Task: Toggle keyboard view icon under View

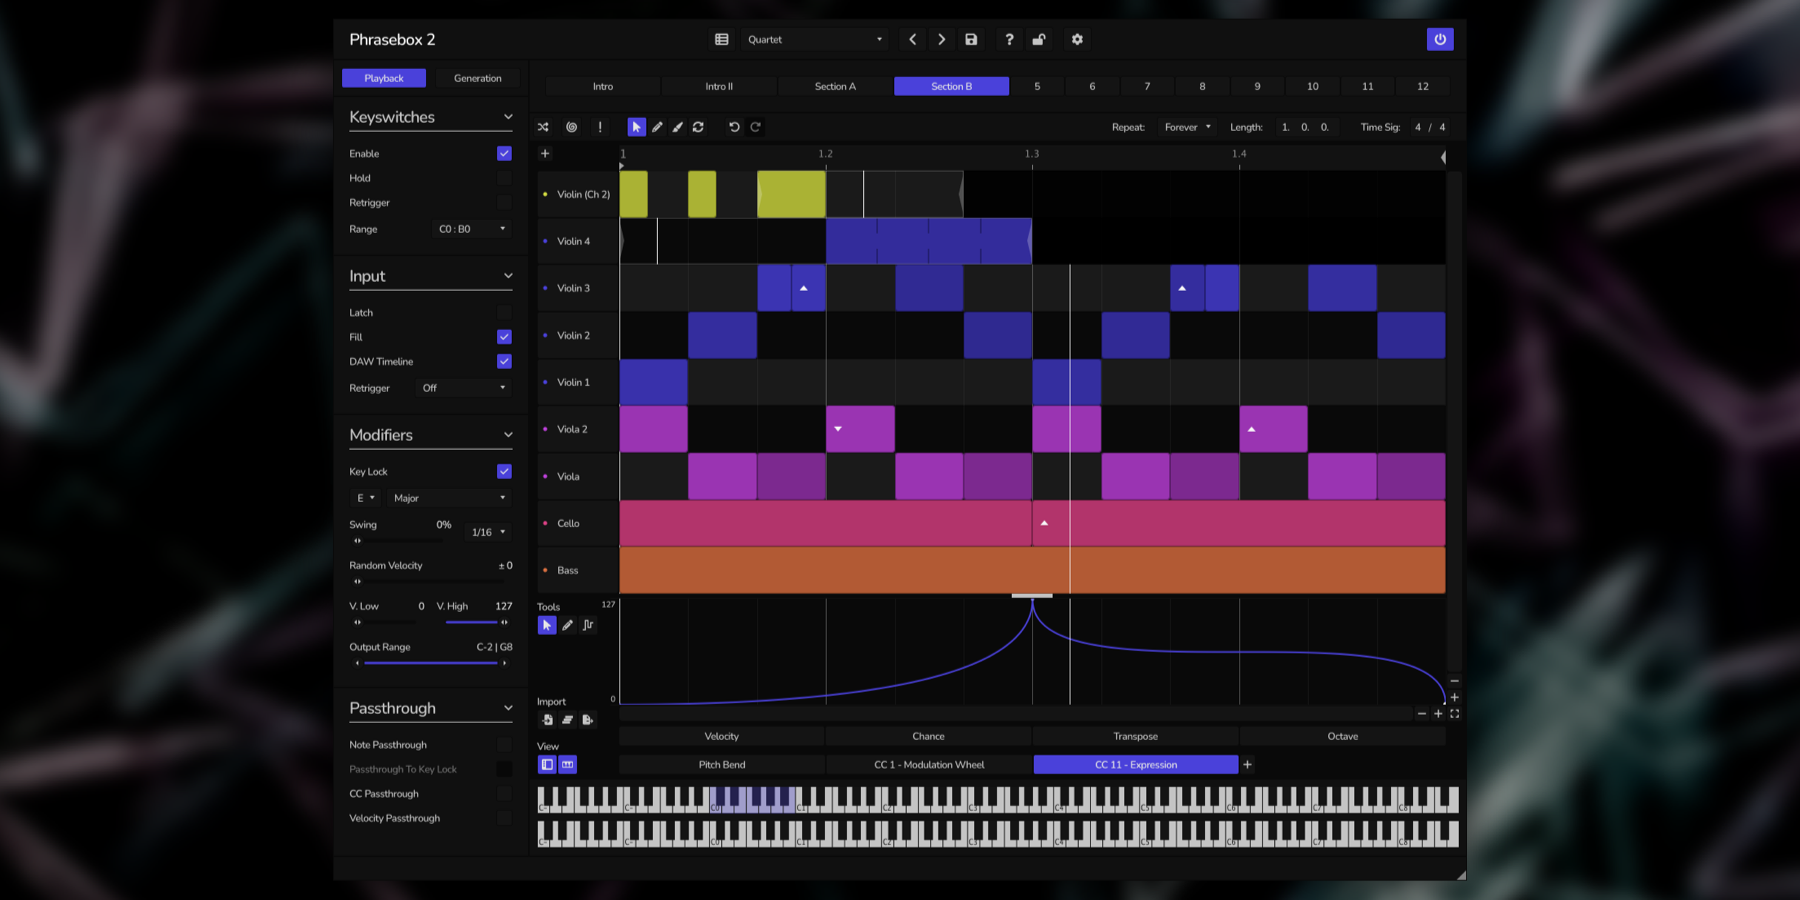Action: pyautogui.click(x=567, y=764)
